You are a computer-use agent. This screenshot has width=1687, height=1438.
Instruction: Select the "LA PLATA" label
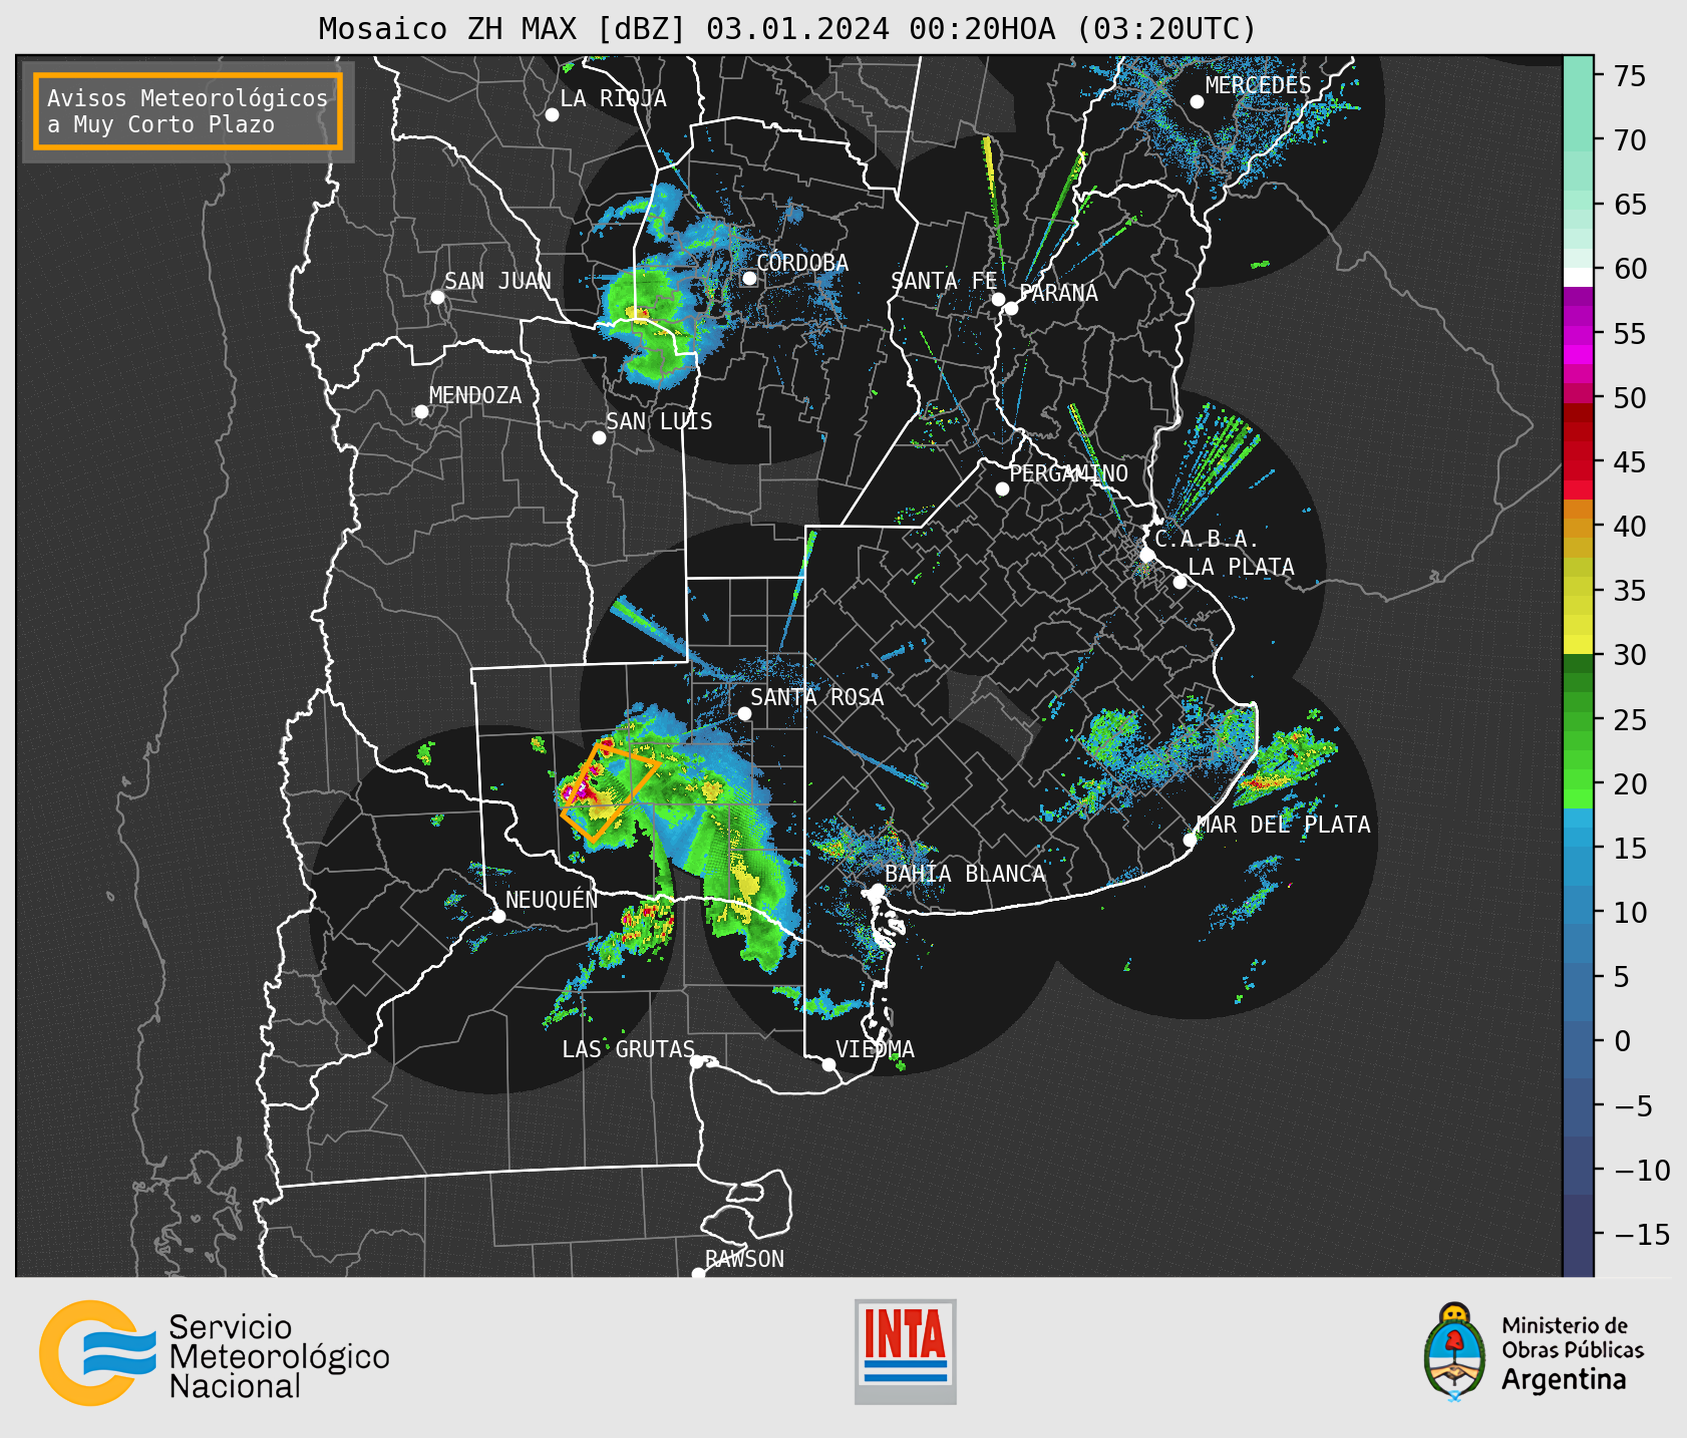tap(1241, 567)
